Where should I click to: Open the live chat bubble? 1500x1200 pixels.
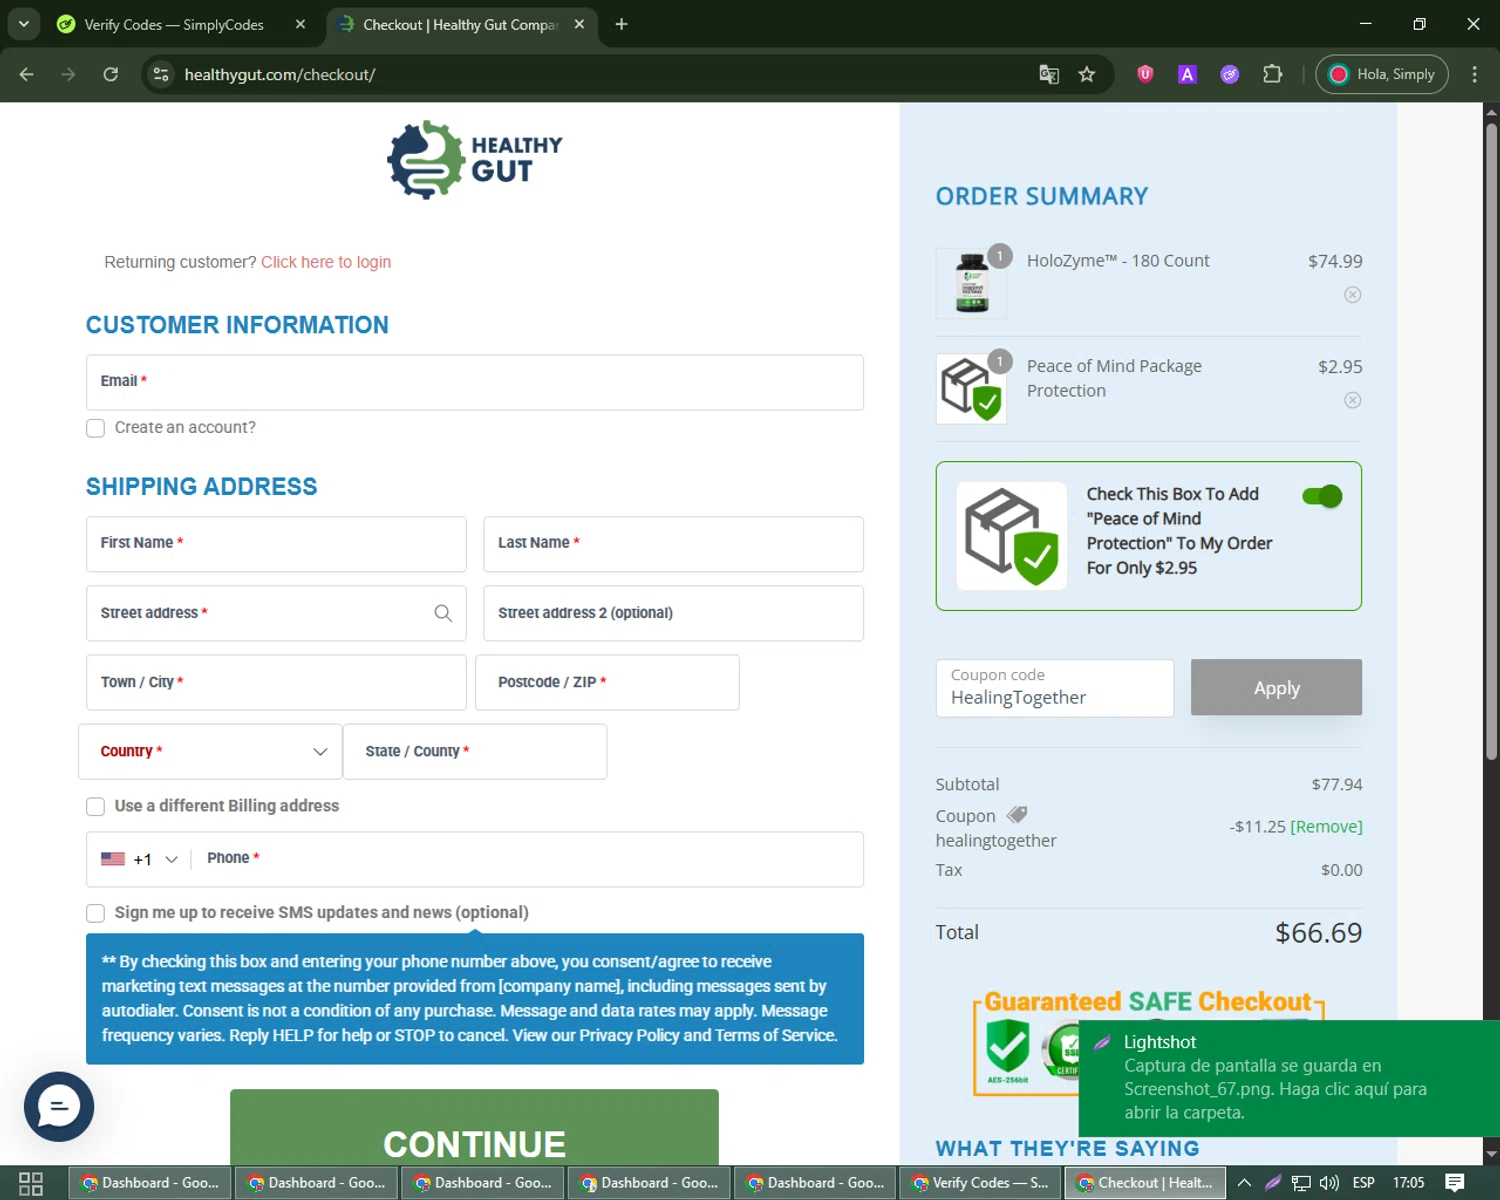click(59, 1106)
